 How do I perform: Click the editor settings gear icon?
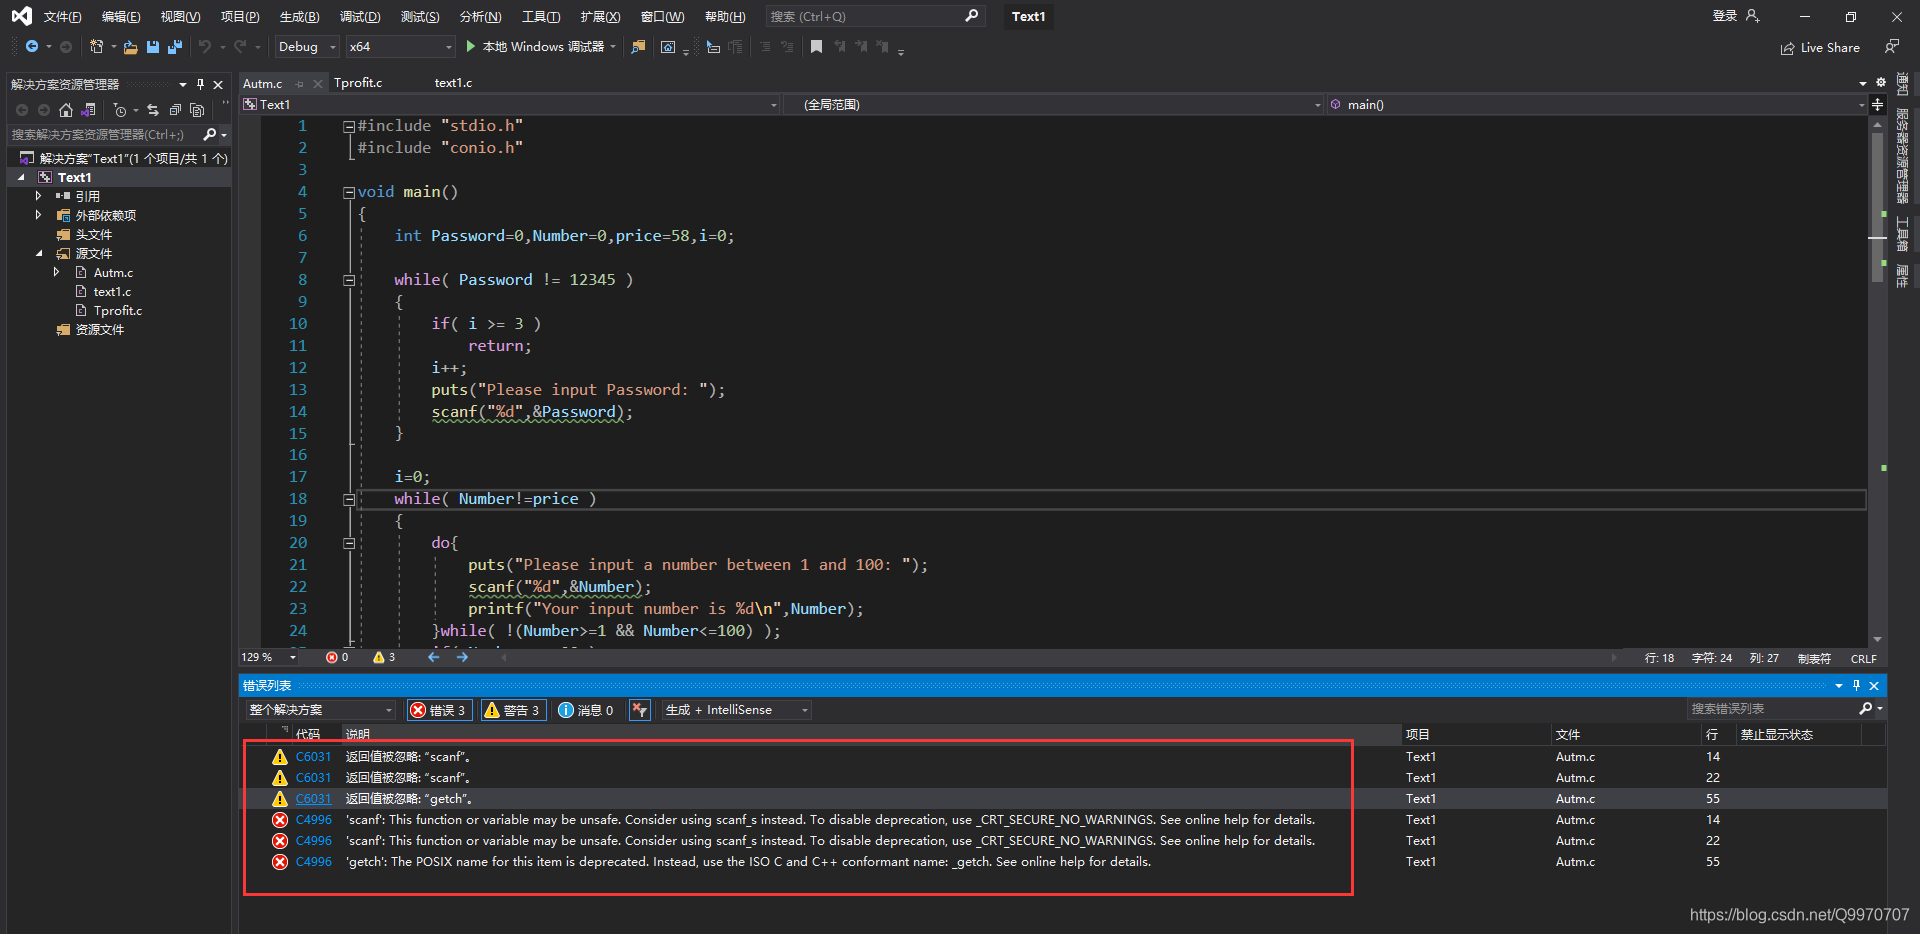pos(1880,83)
